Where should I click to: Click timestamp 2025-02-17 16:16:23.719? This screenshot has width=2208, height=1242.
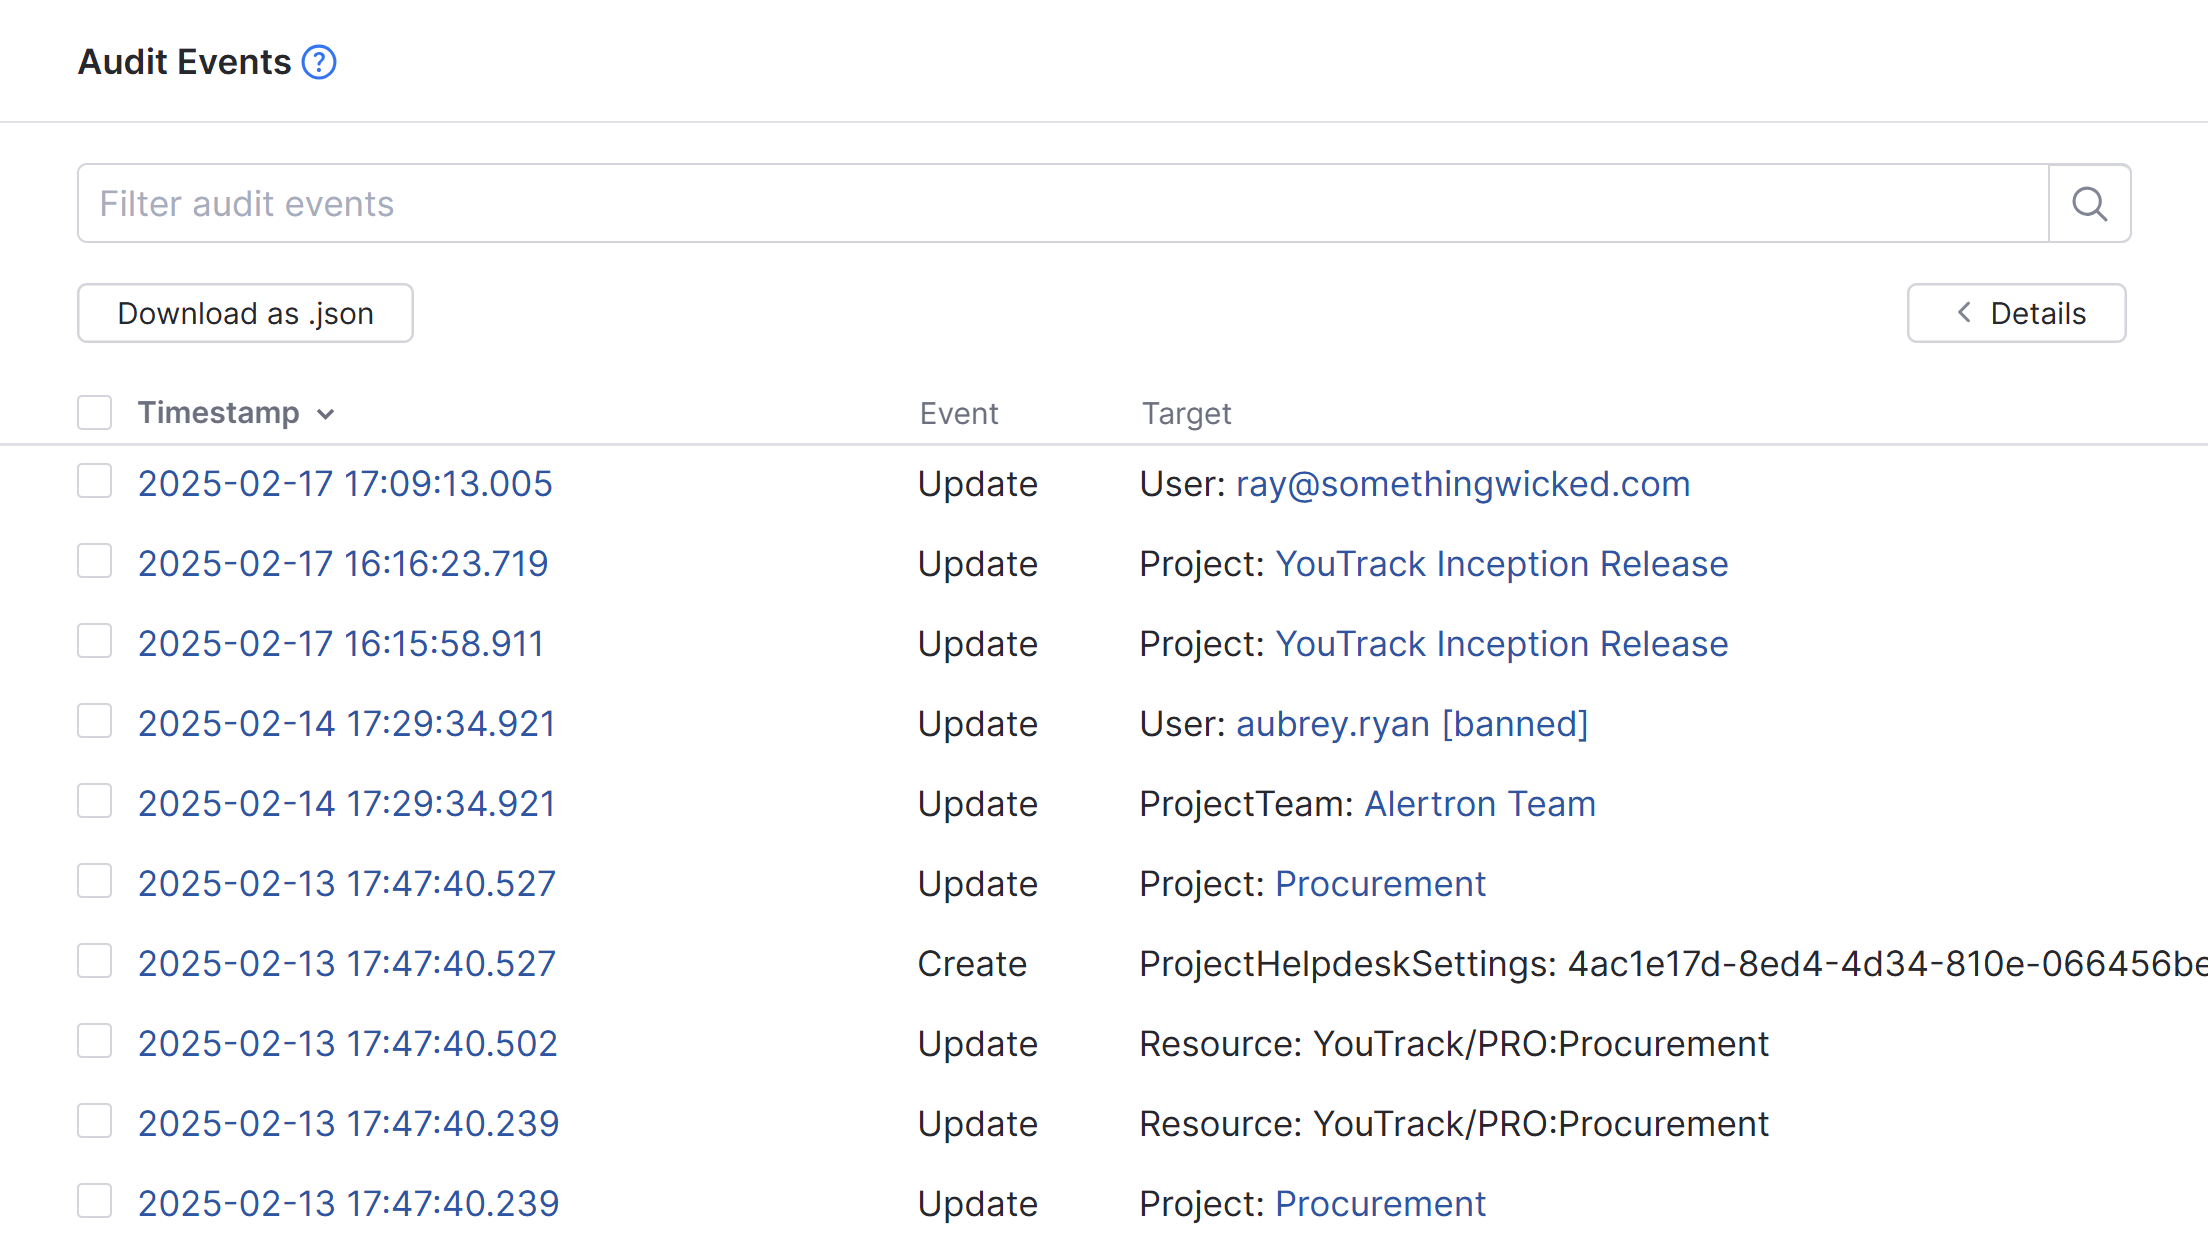343,563
